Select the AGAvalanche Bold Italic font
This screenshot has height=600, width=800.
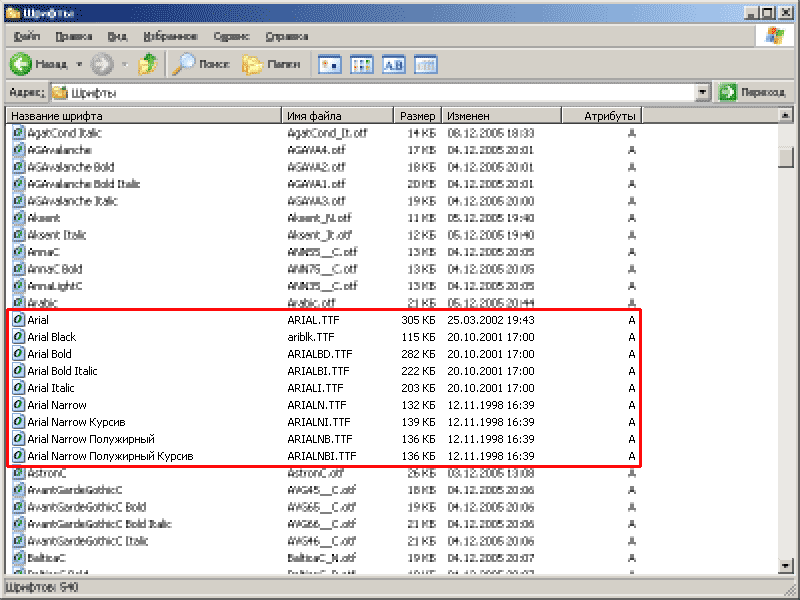84,184
